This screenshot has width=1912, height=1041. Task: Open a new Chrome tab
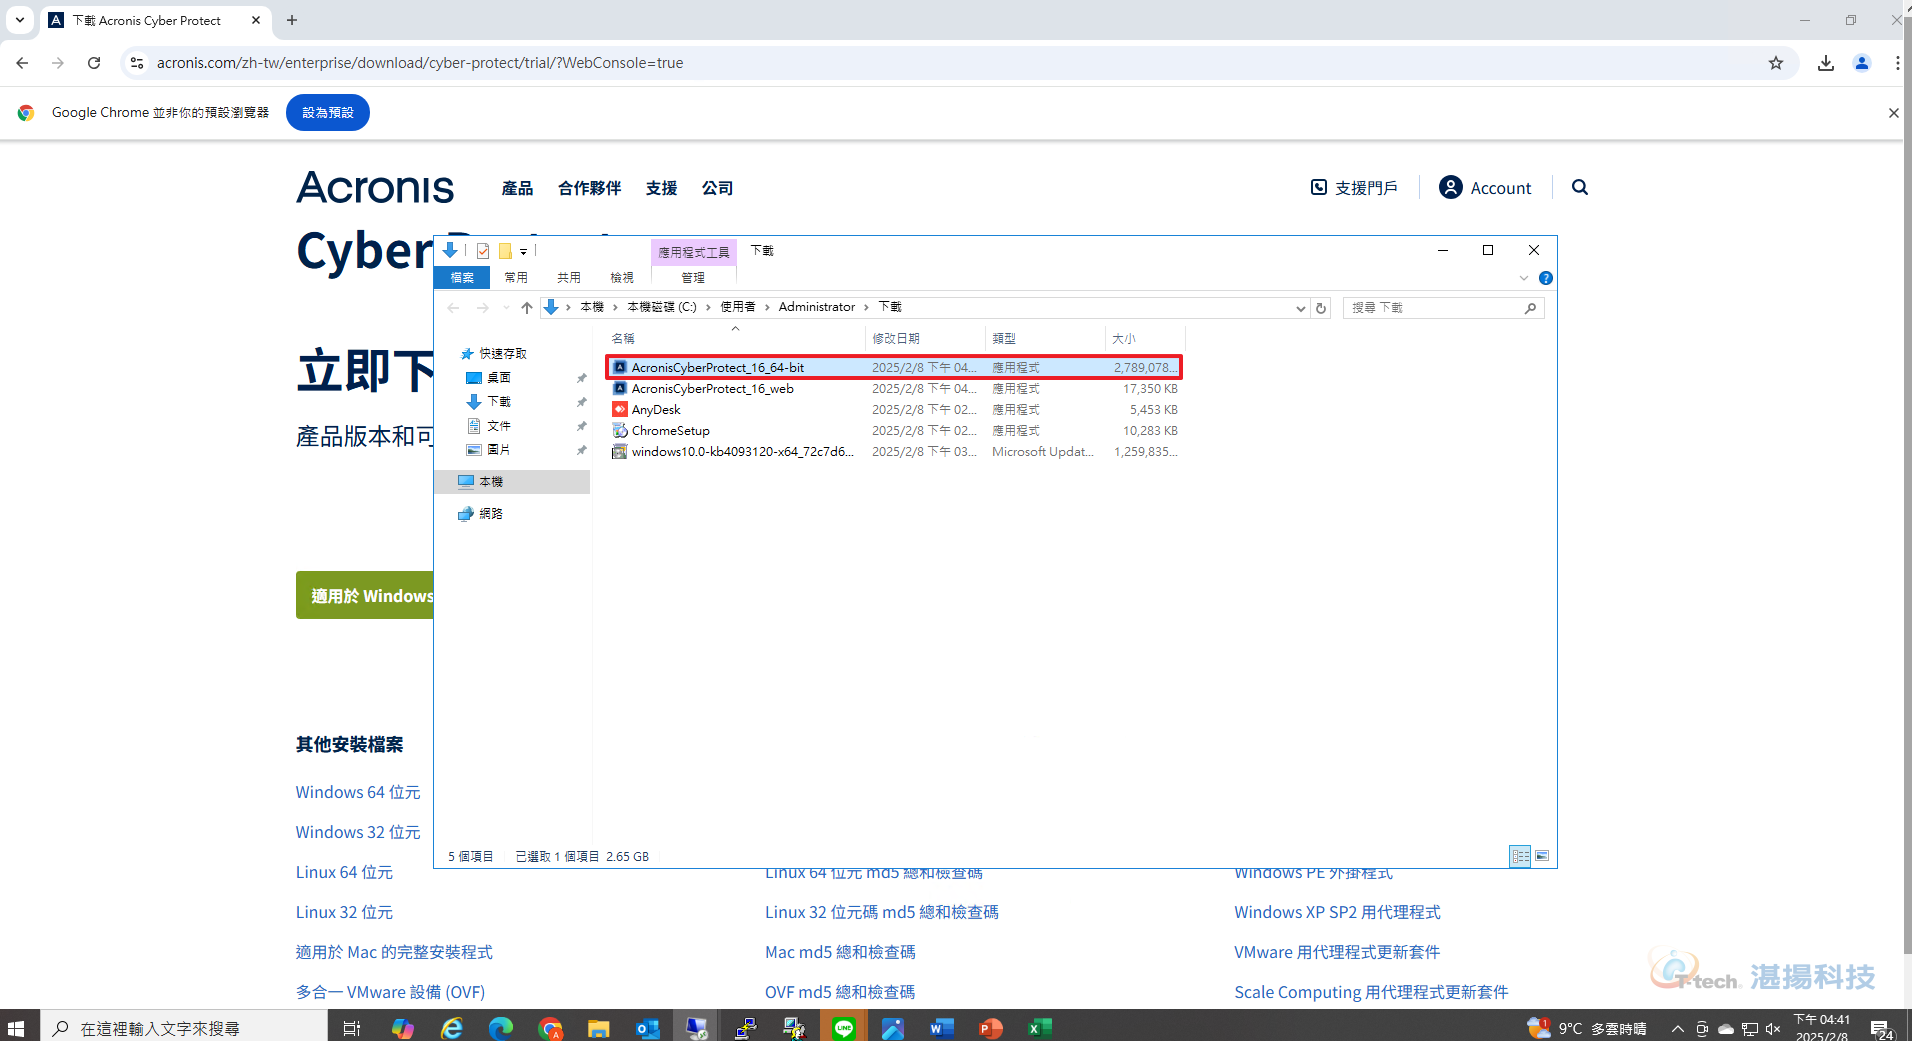[292, 20]
